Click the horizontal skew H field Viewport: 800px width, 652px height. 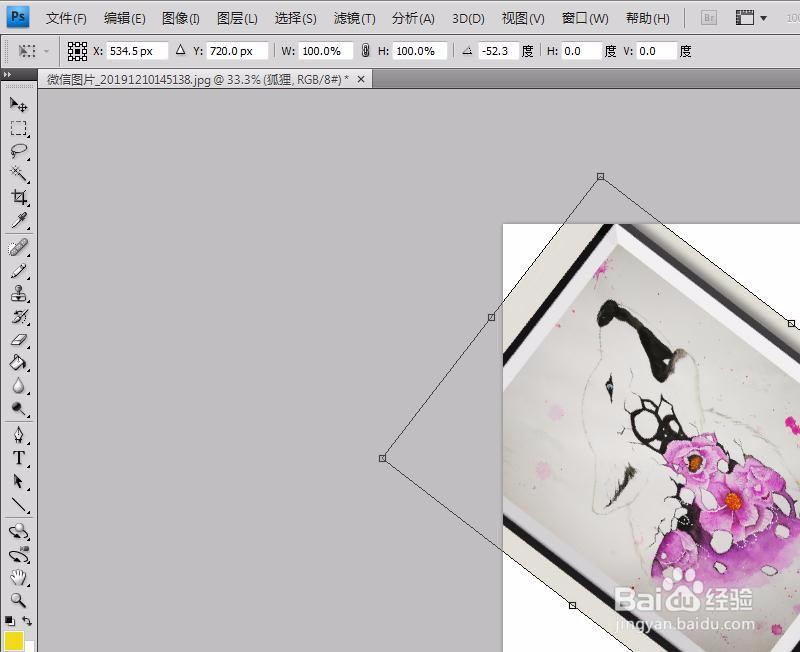[581, 51]
